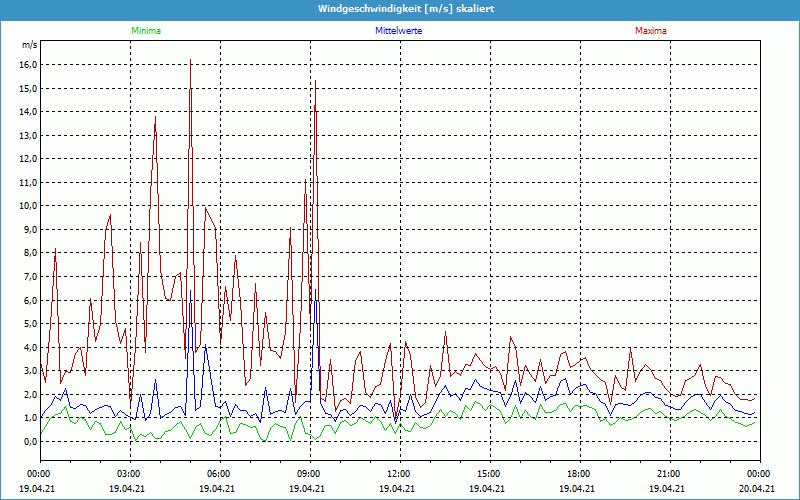The width and height of the screenshot is (800, 500).
Task: Click the 12:00 time axis label
Action: coord(397,474)
